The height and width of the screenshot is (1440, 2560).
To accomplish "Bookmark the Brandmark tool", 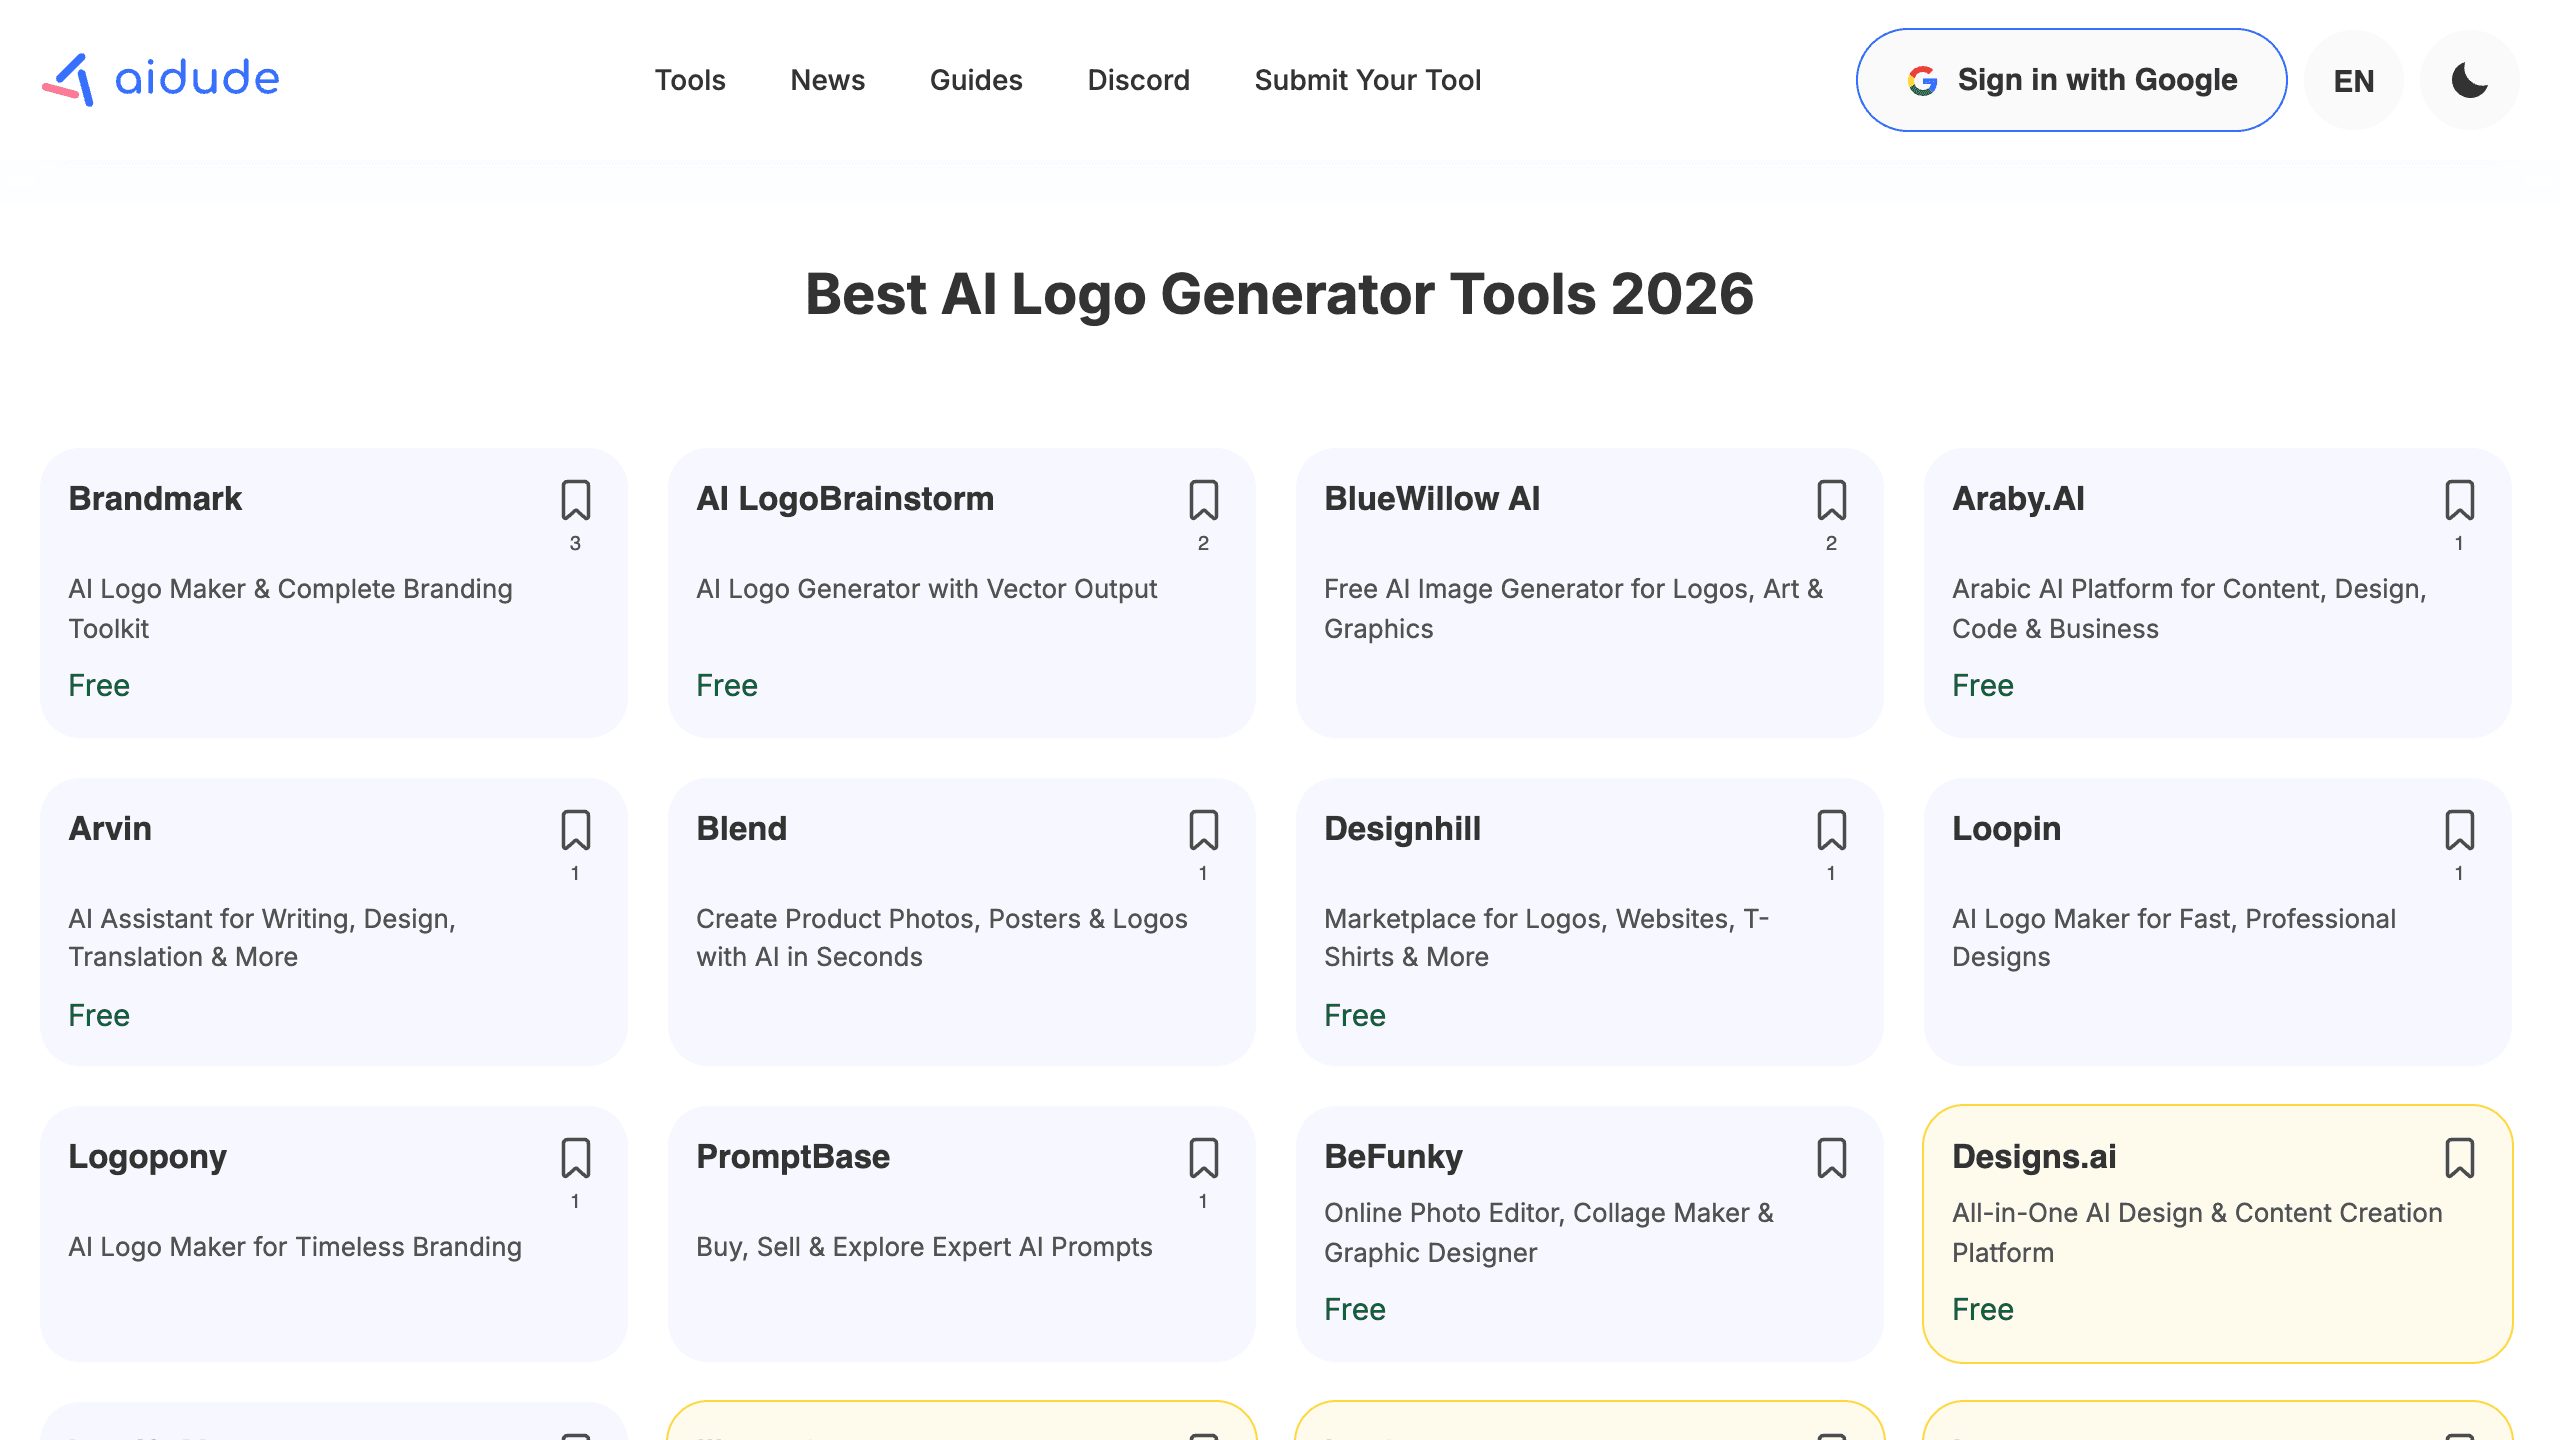I will (576, 500).
